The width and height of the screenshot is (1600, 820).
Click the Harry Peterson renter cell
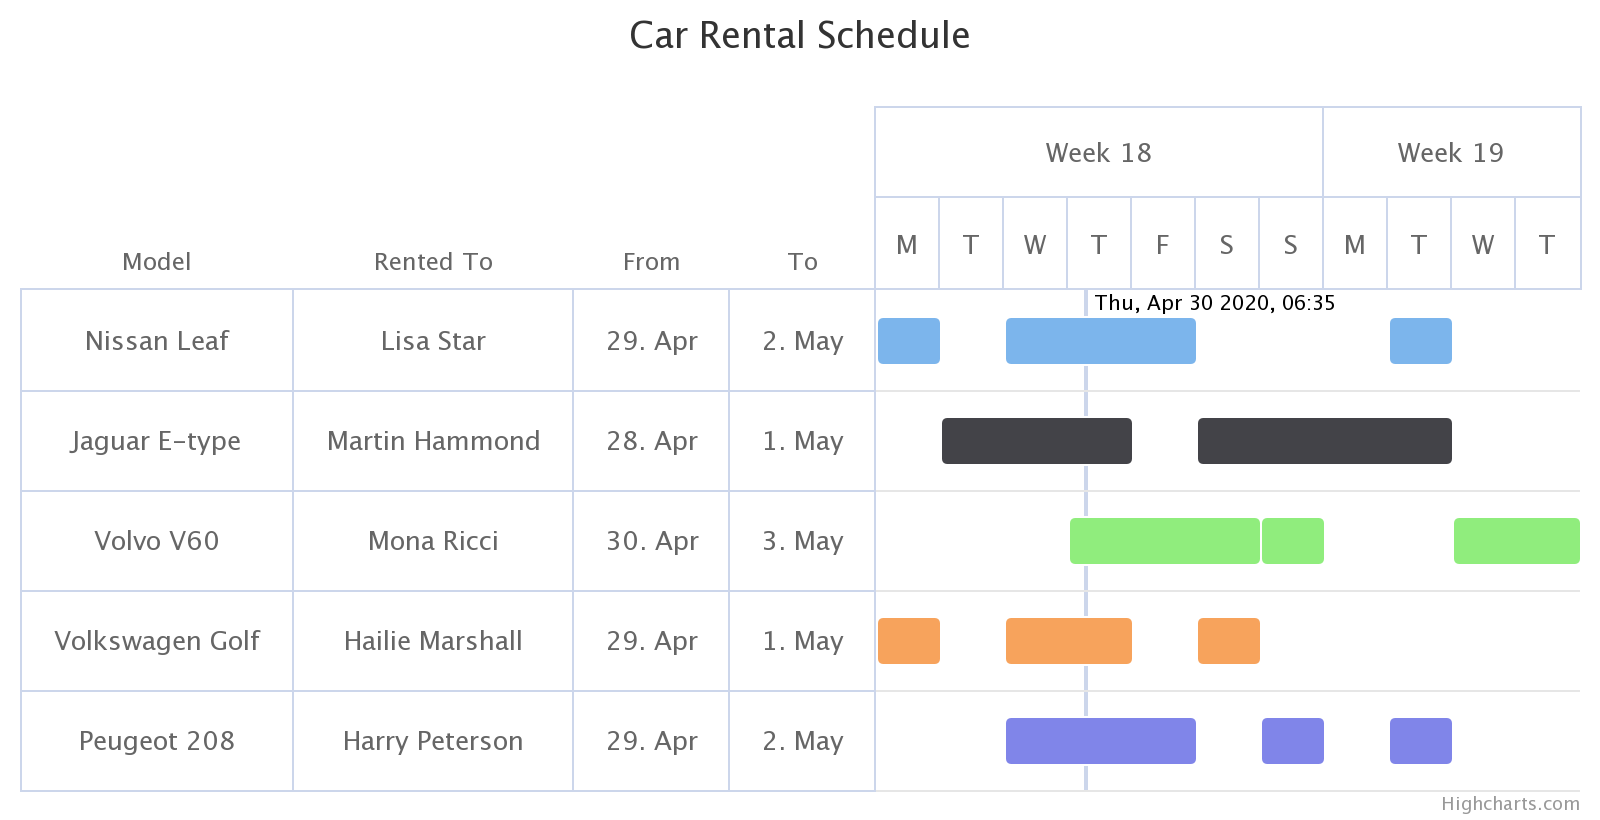tap(433, 741)
